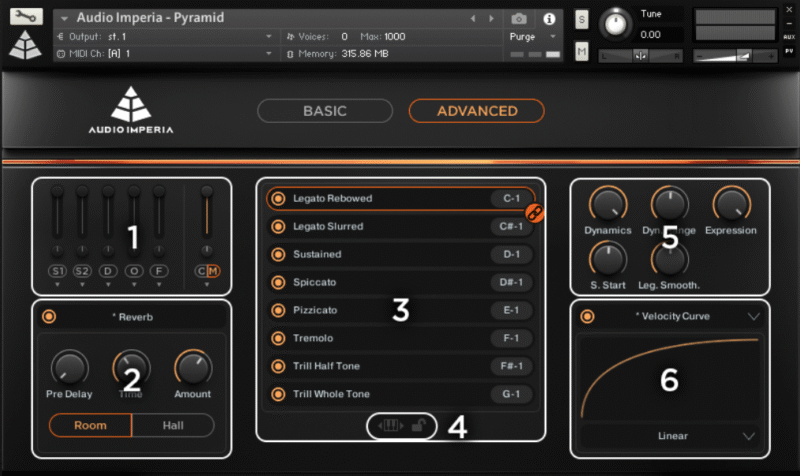Open the dropdown arrow below D
This screenshot has height=476, width=800.
pyautogui.click(x=108, y=285)
